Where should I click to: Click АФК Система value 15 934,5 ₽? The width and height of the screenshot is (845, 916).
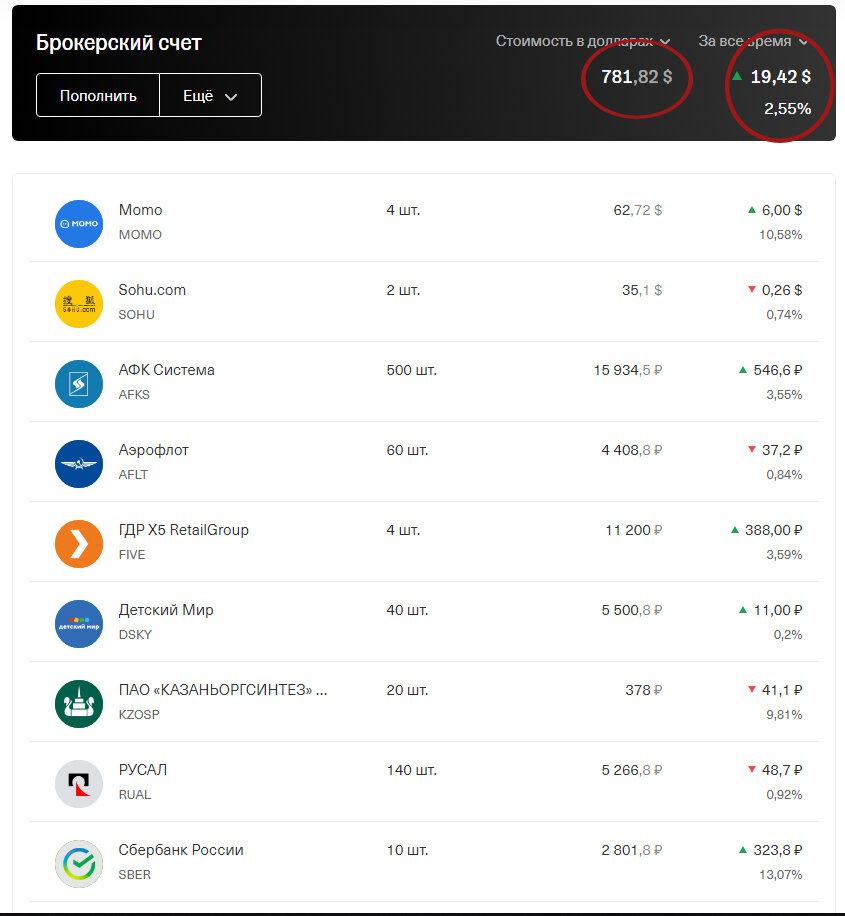pos(628,370)
